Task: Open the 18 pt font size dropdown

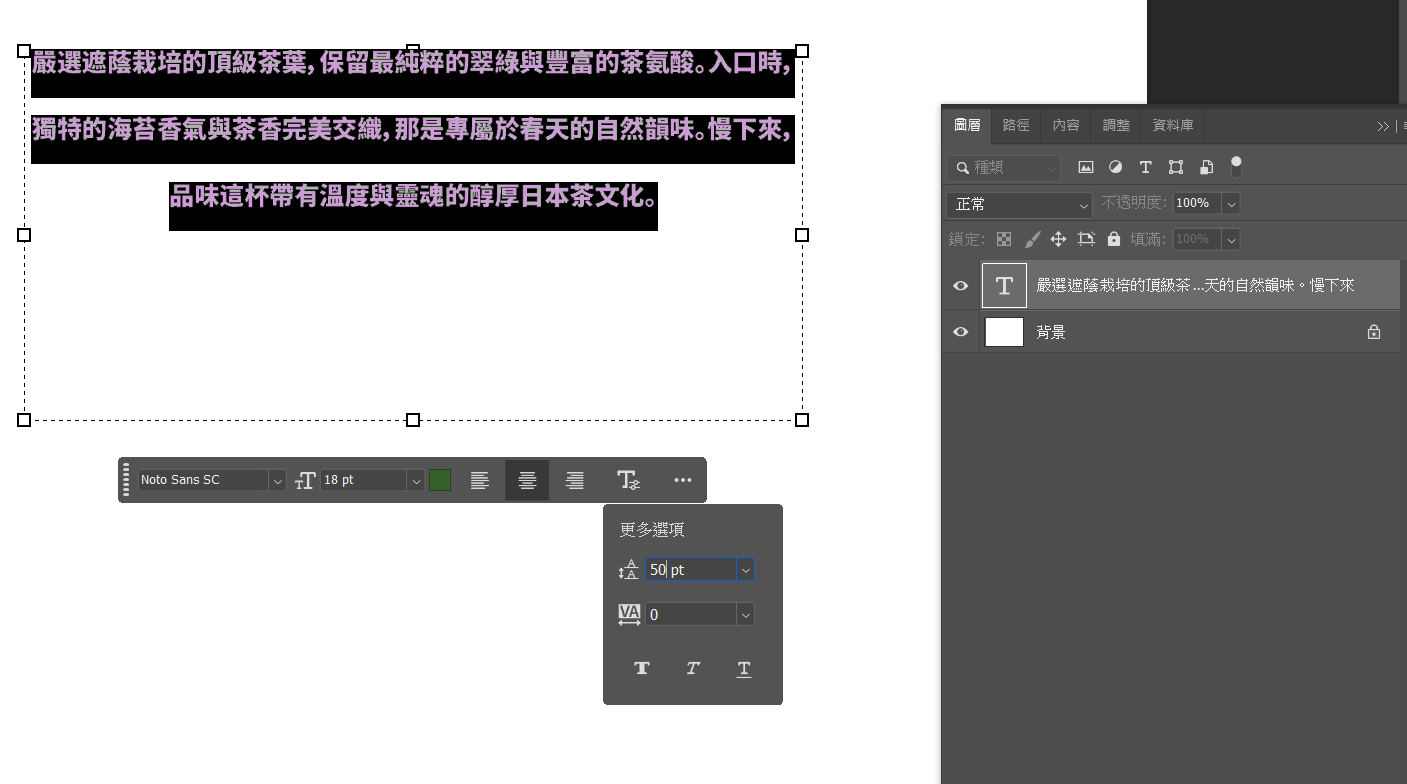Action: point(415,481)
